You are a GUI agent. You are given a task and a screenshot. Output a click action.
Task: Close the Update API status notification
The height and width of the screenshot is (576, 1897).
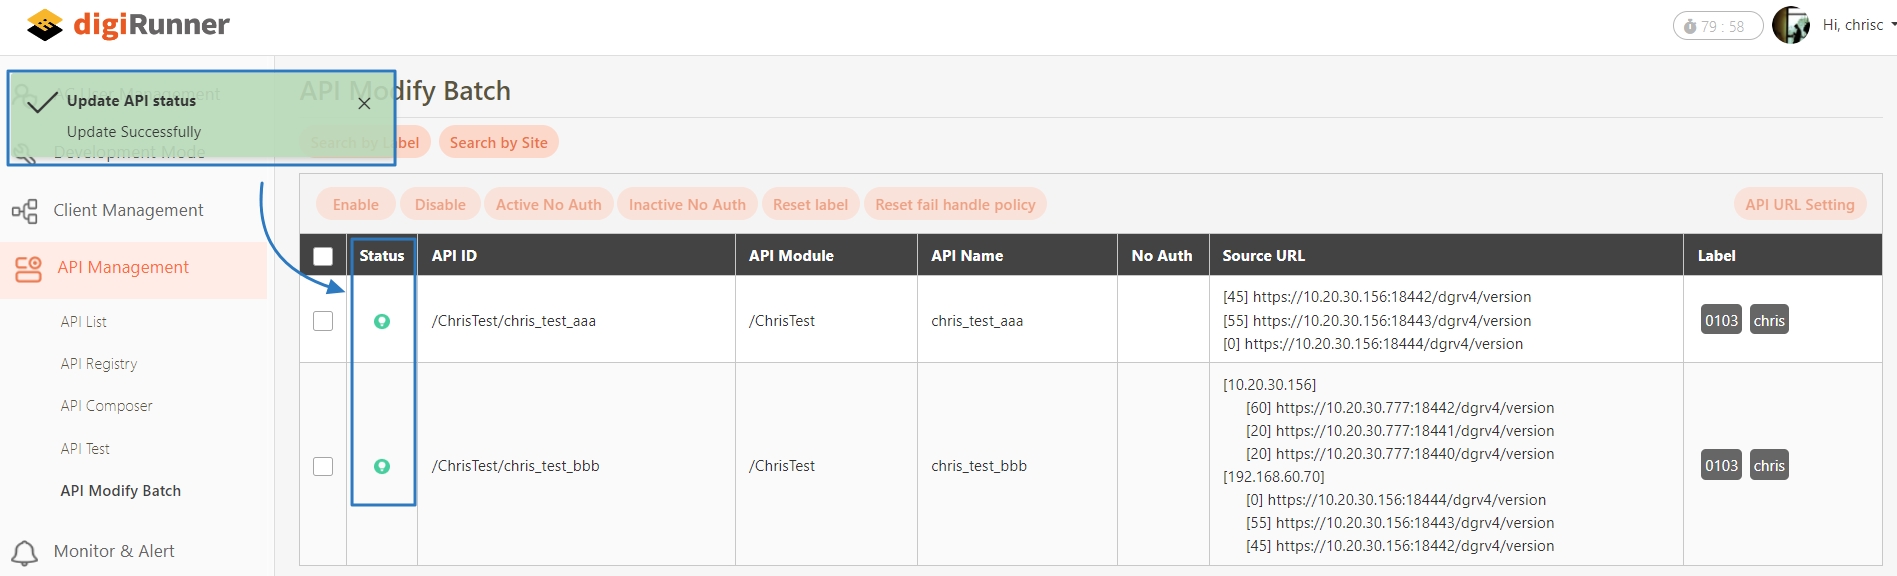364,103
